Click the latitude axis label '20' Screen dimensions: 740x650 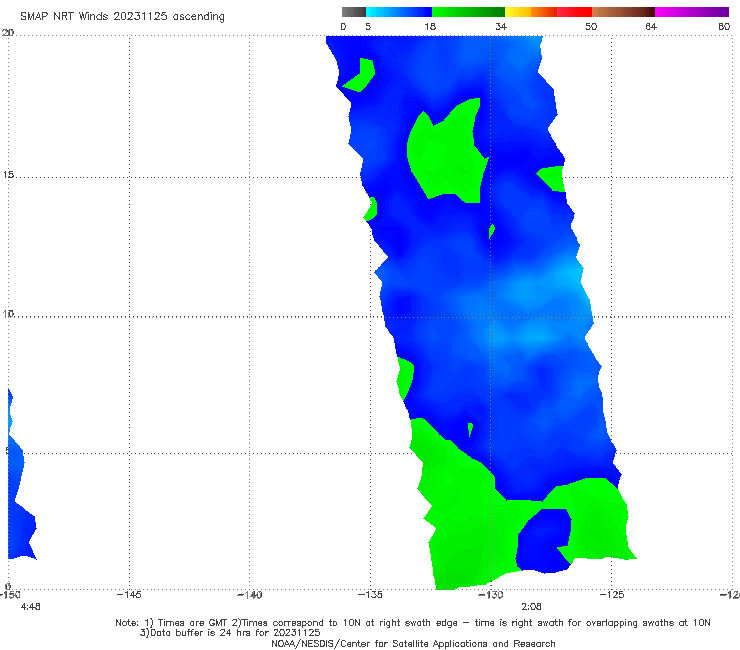pos(8,33)
